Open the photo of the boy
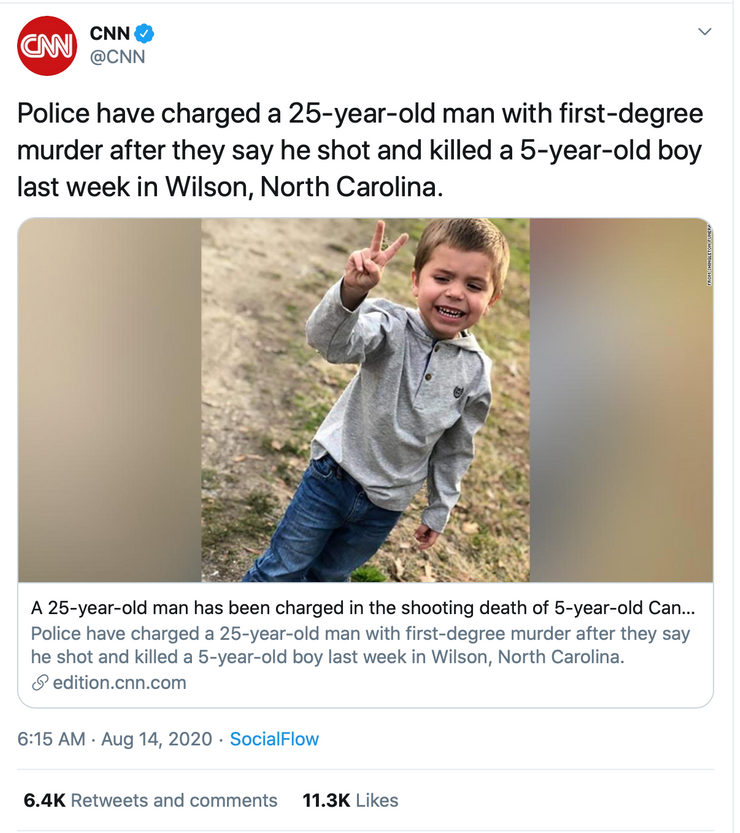This screenshot has height=833, width=740. pyautogui.click(x=366, y=400)
